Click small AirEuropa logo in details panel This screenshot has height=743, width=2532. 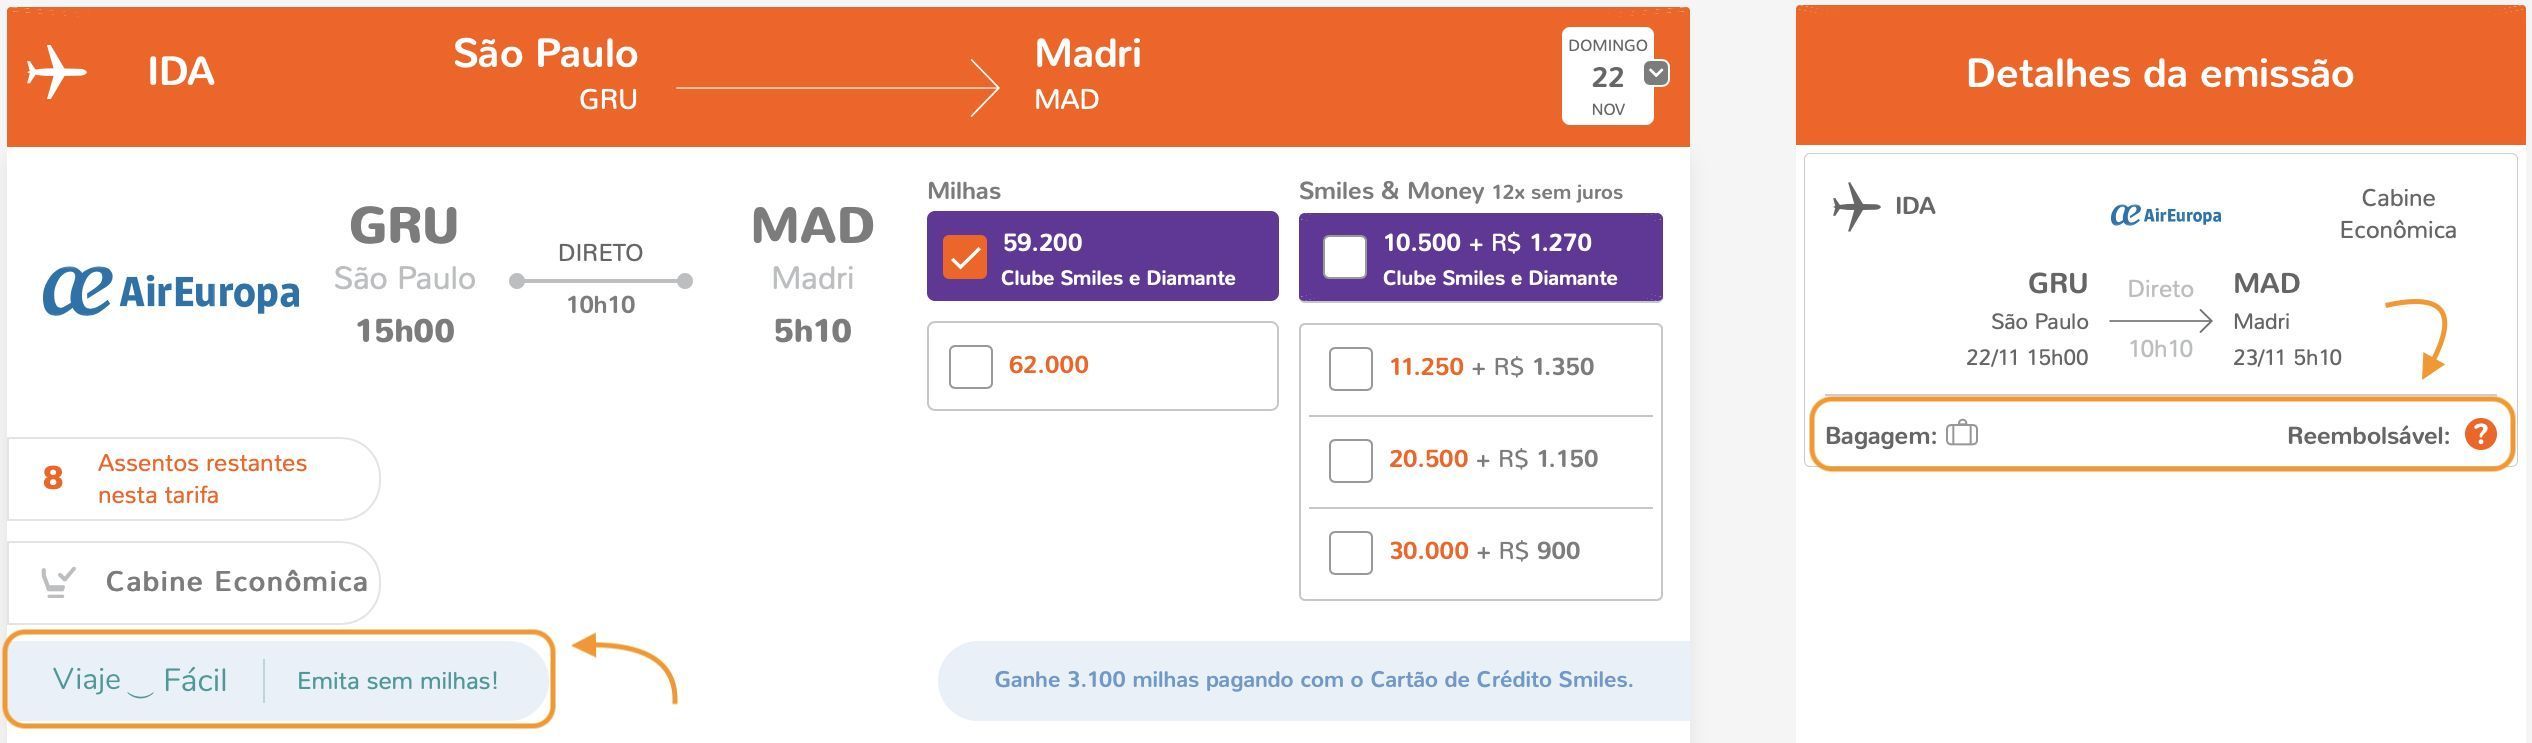[x=2165, y=215]
